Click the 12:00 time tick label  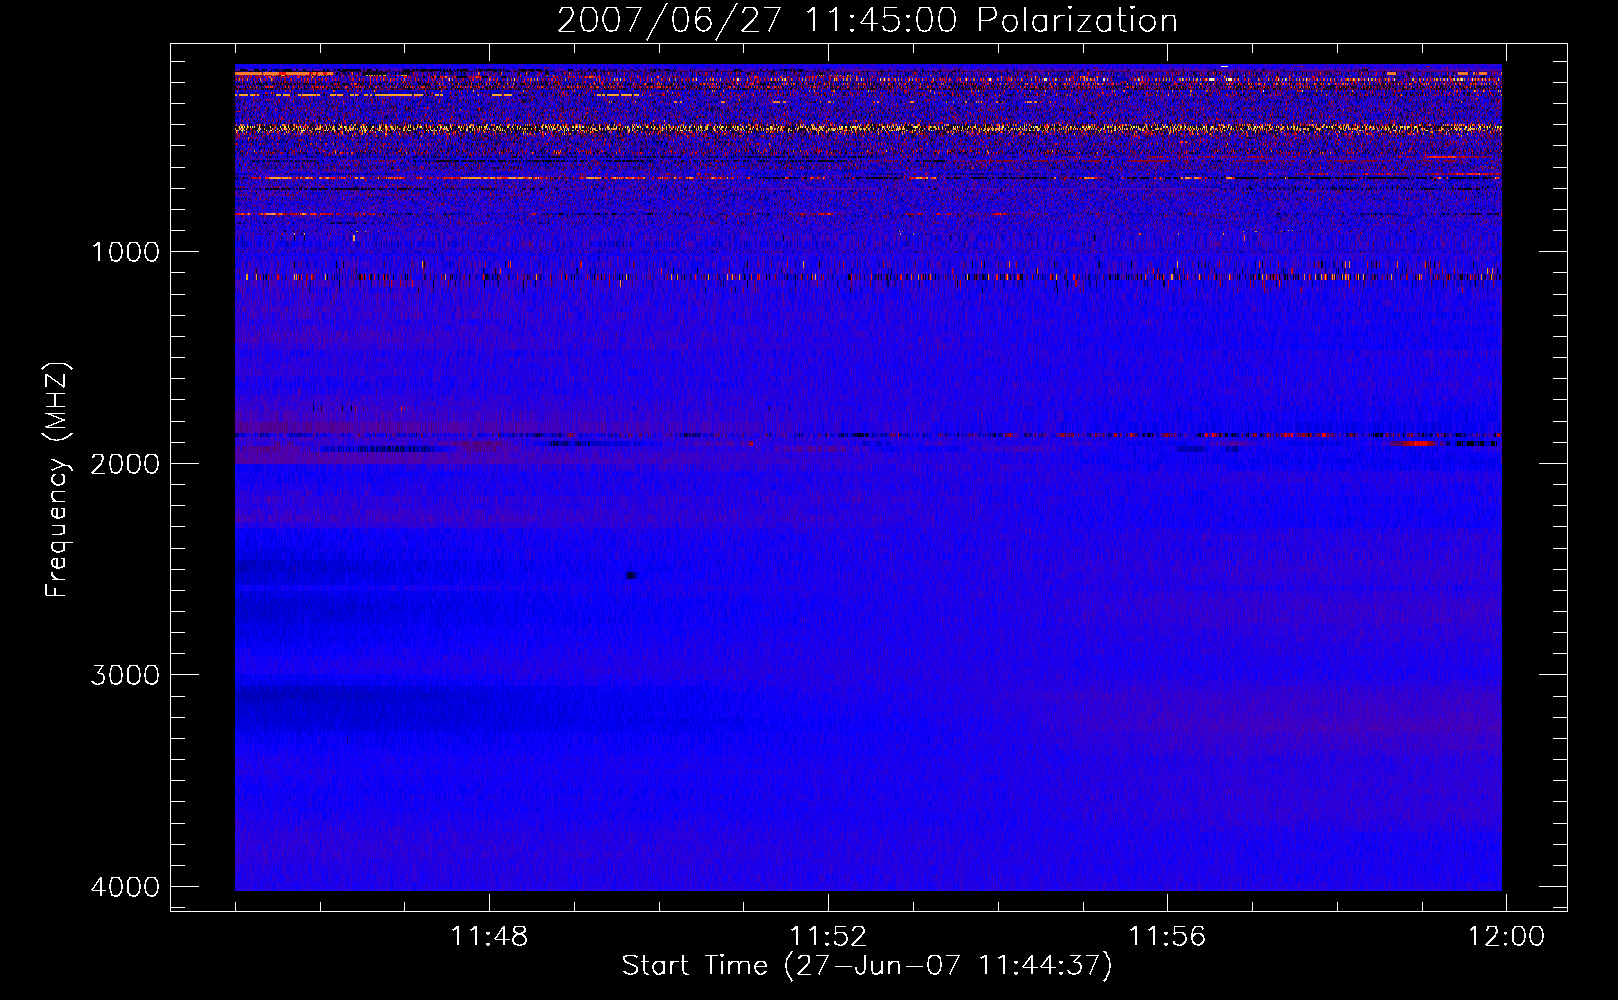(1506, 937)
